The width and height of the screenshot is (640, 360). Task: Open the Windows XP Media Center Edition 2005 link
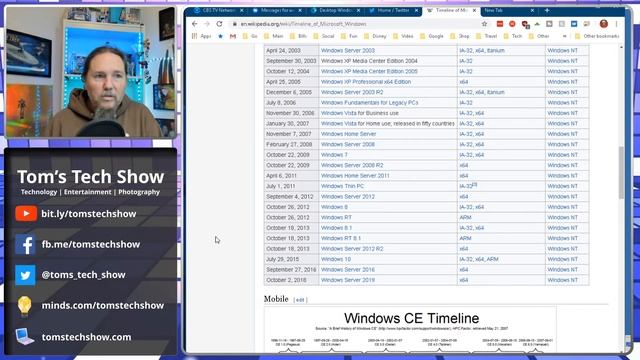pyautogui.click(x=369, y=71)
